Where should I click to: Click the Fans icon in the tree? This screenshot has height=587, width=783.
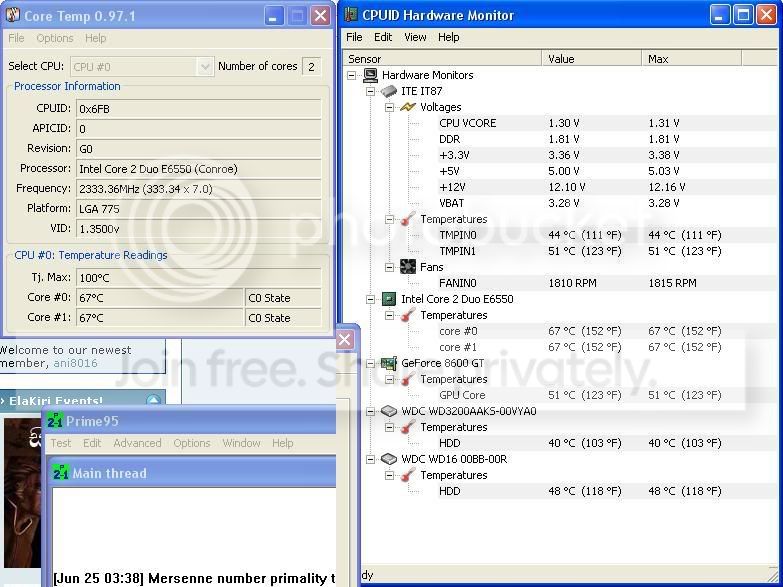(408, 267)
